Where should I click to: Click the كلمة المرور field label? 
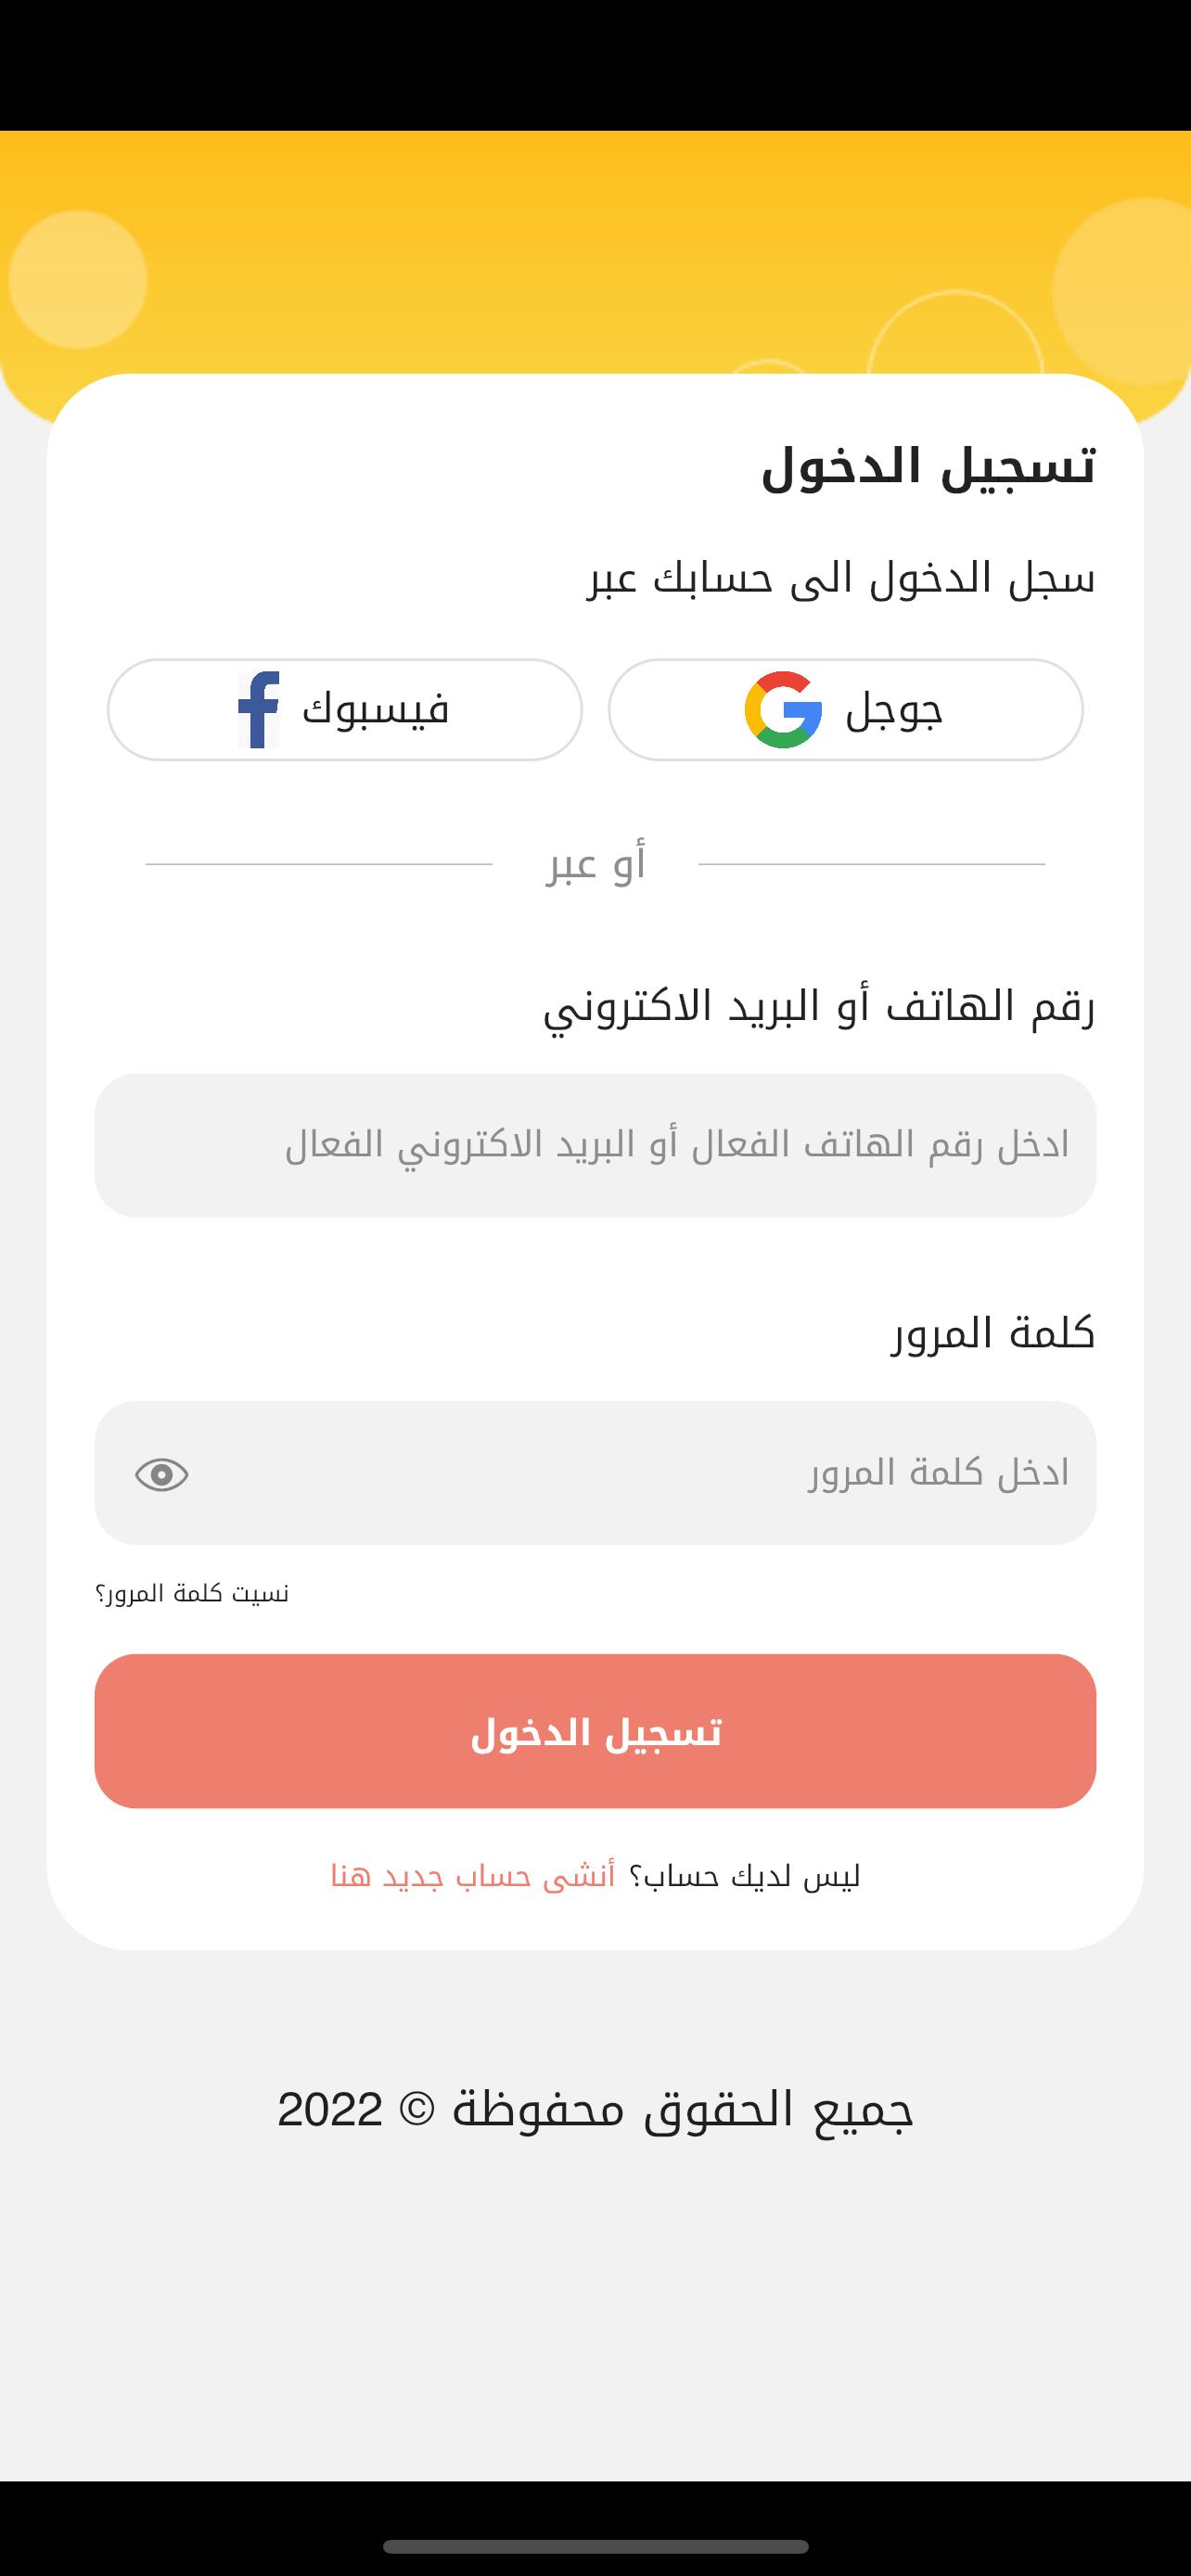coord(993,1333)
